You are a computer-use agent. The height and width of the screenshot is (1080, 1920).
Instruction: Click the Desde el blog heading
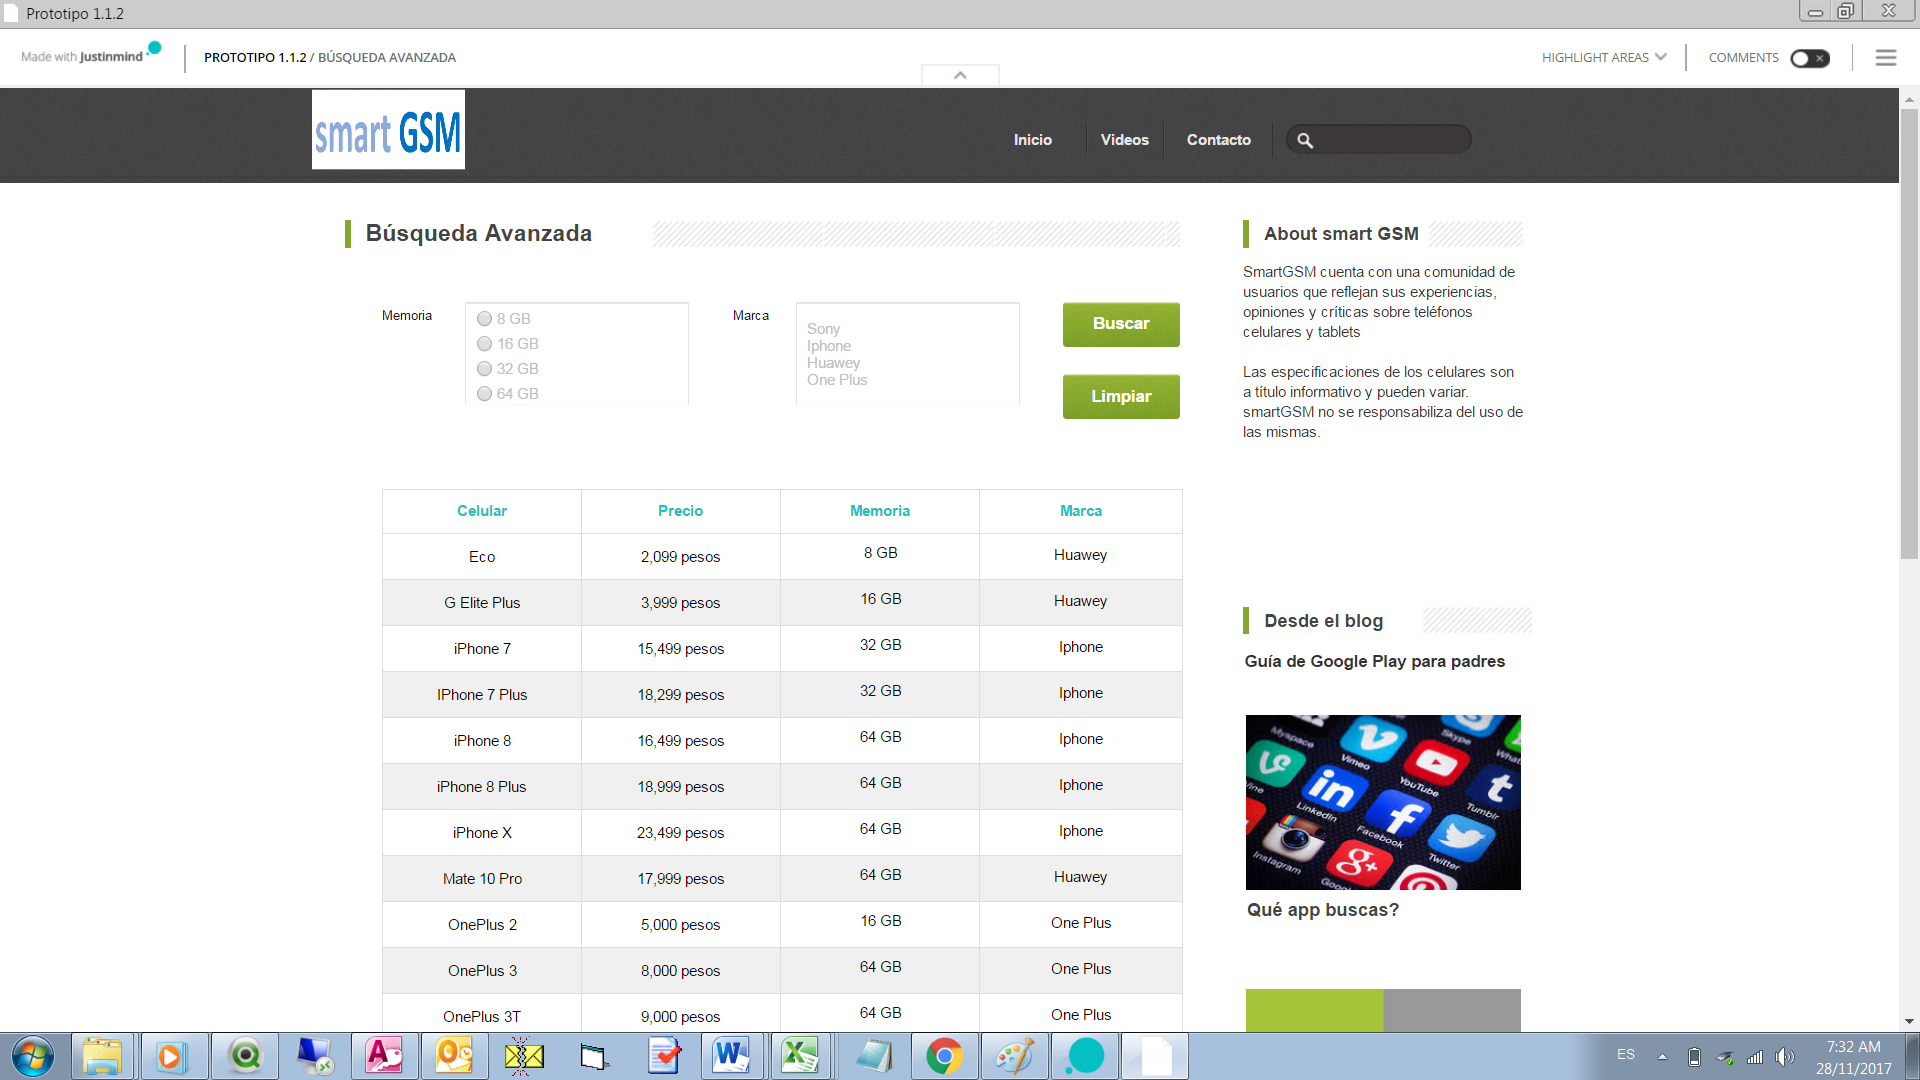[x=1323, y=621]
